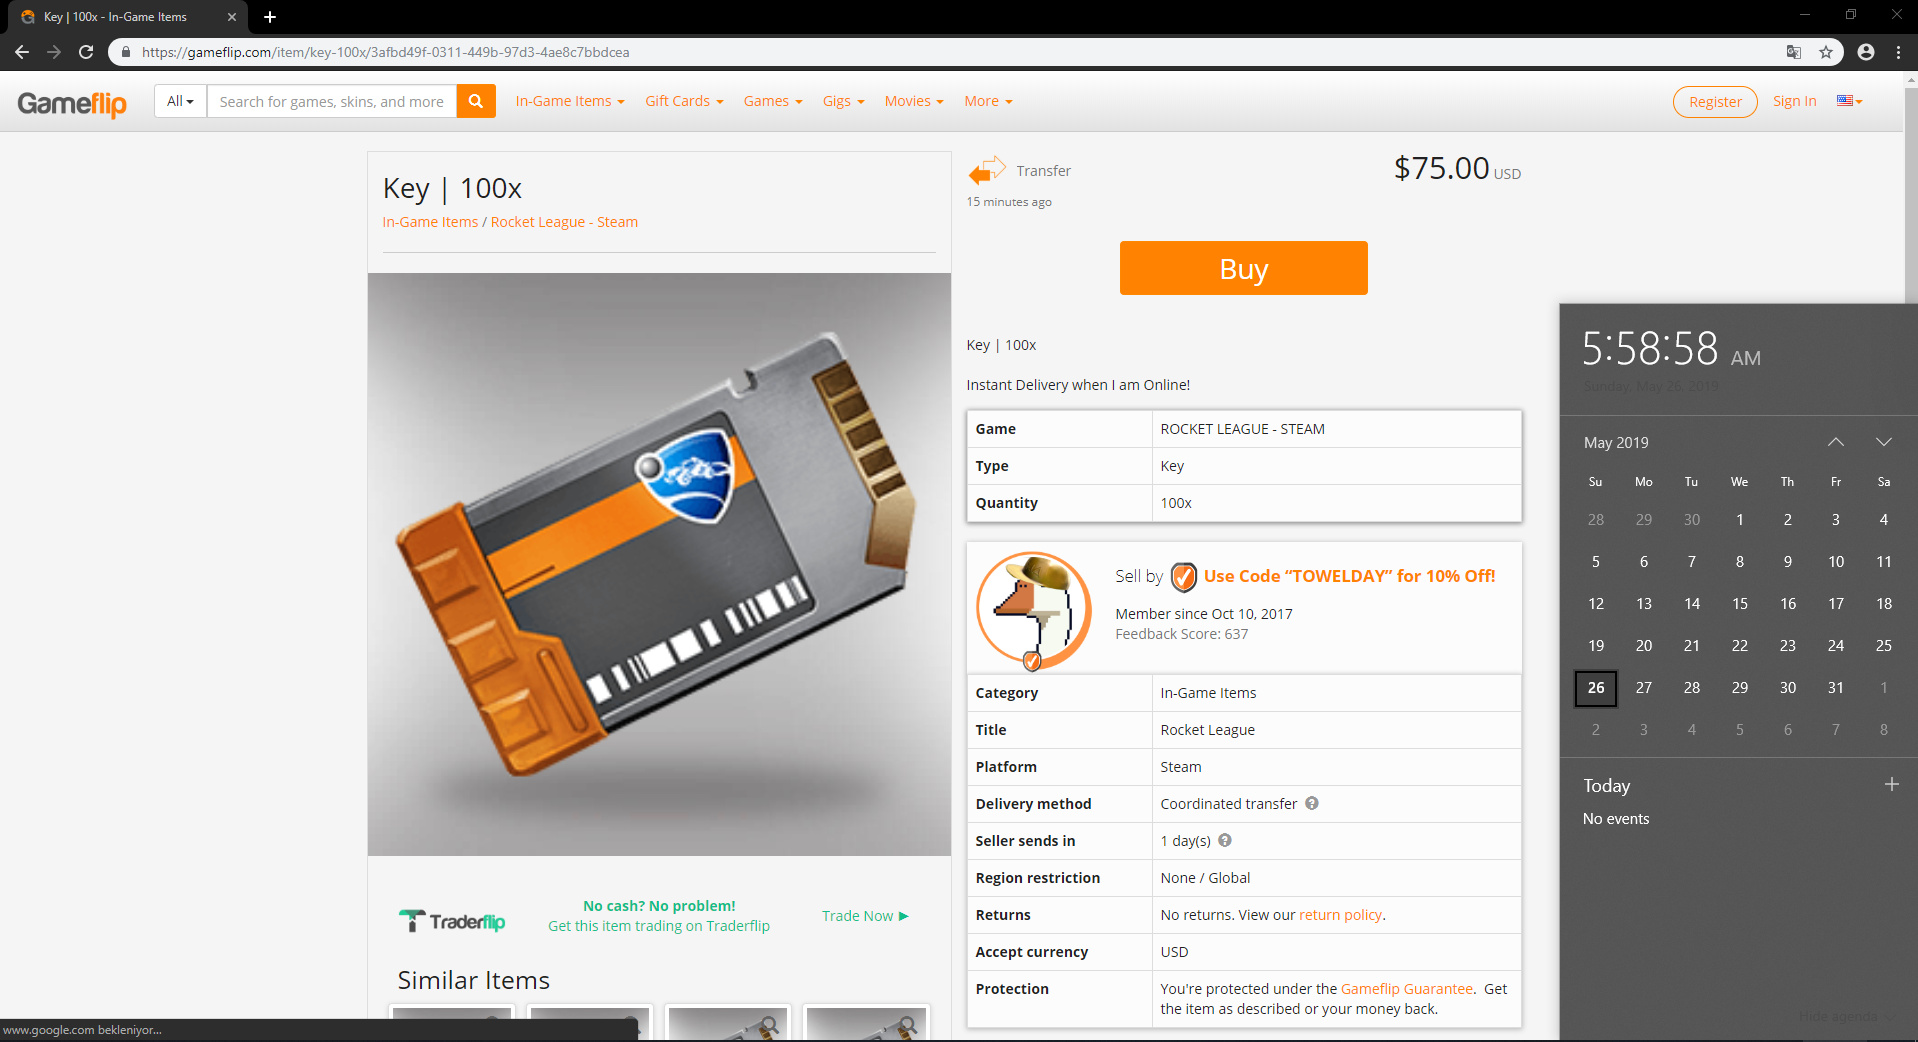1918x1042 pixels.
Task: Click the orange search magnifier button
Action: [476, 101]
